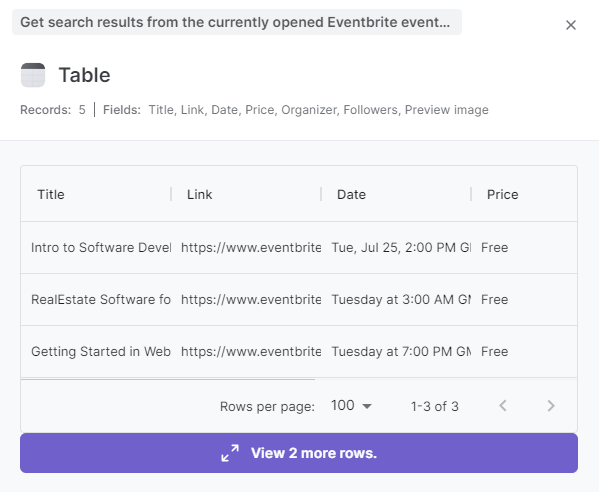Click the dropdown arrow next to 100

367,406
